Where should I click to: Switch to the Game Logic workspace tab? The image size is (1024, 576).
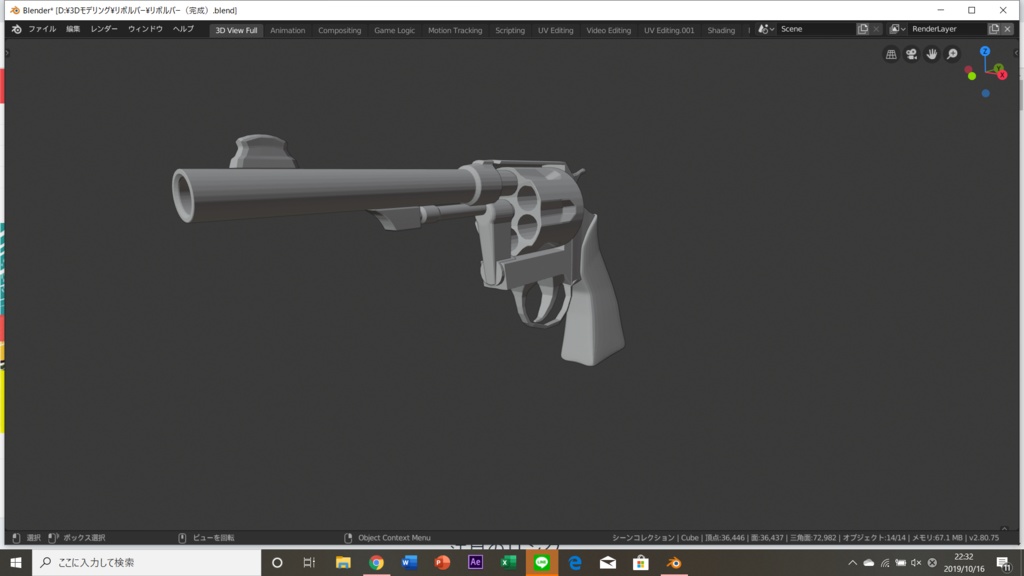click(x=394, y=30)
